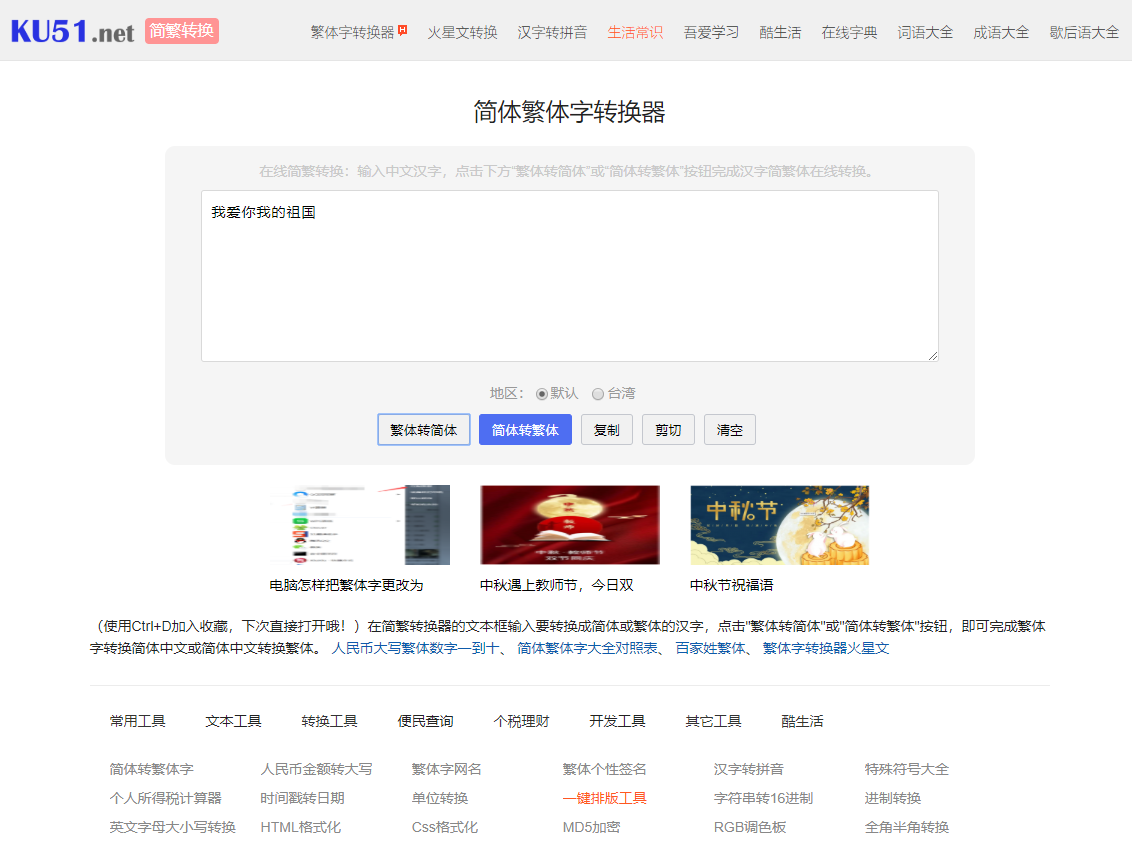Open the 时间戳转日期 tool link
This screenshot has height=860, width=1132.
(302, 799)
